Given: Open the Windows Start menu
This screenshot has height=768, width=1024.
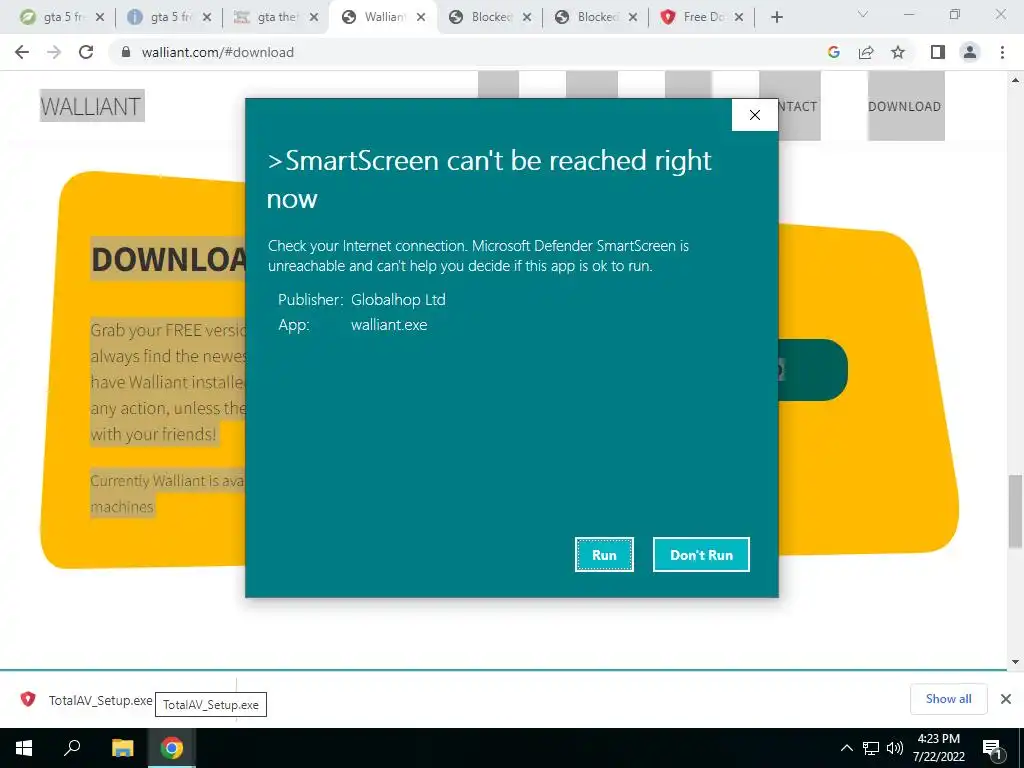Looking at the screenshot, I should point(24,748).
